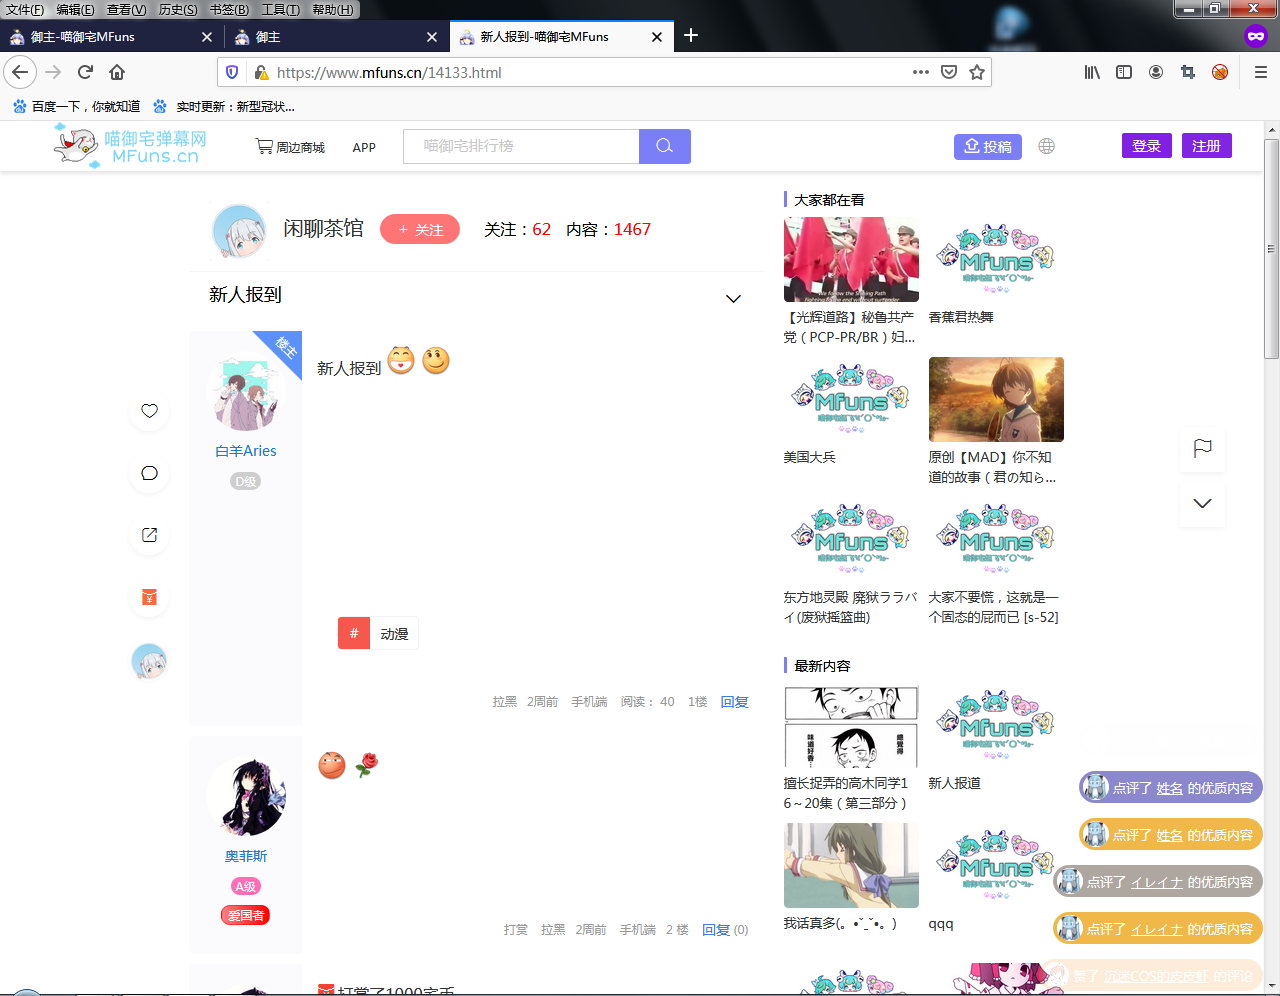Expand the 新人报到 post title chevron
Screen dimensions: 1280x996
(733, 298)
